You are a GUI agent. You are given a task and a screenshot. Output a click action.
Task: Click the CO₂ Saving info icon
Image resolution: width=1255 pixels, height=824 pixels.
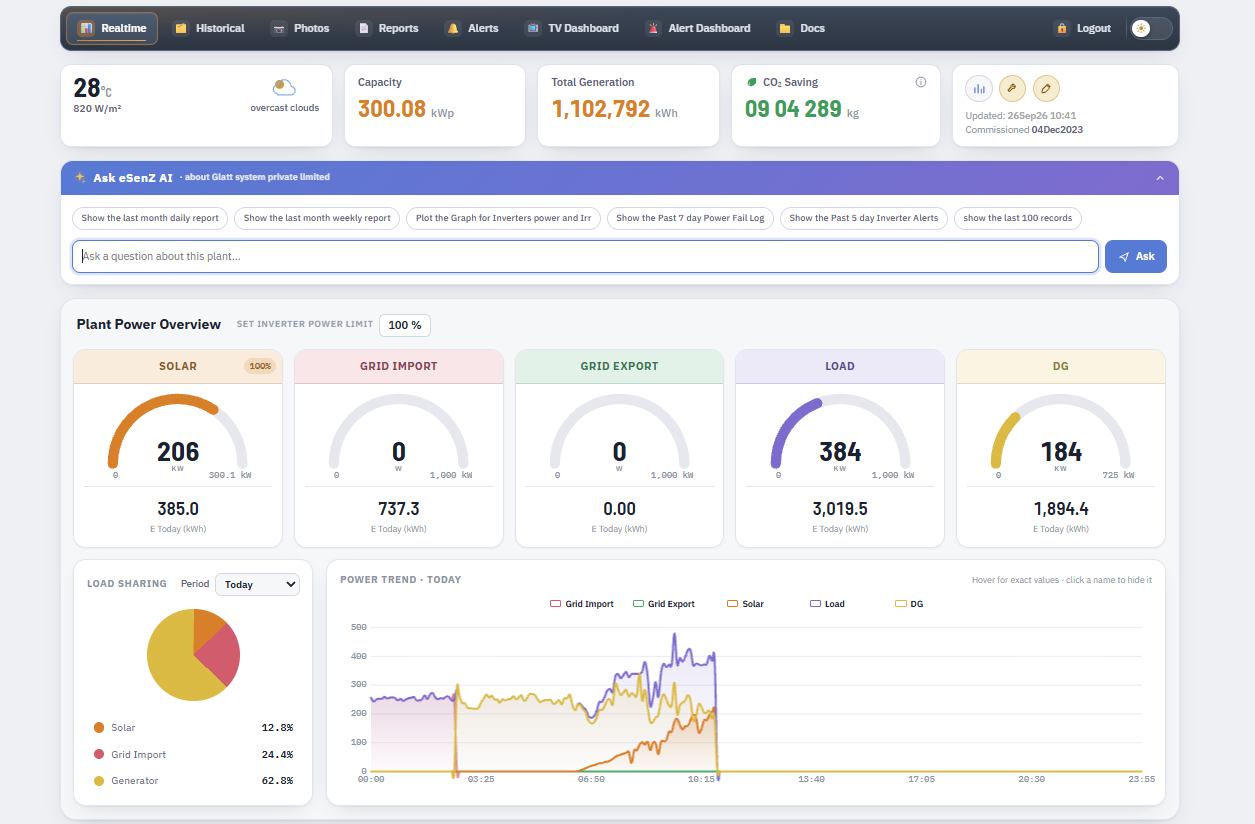point(921,82)
